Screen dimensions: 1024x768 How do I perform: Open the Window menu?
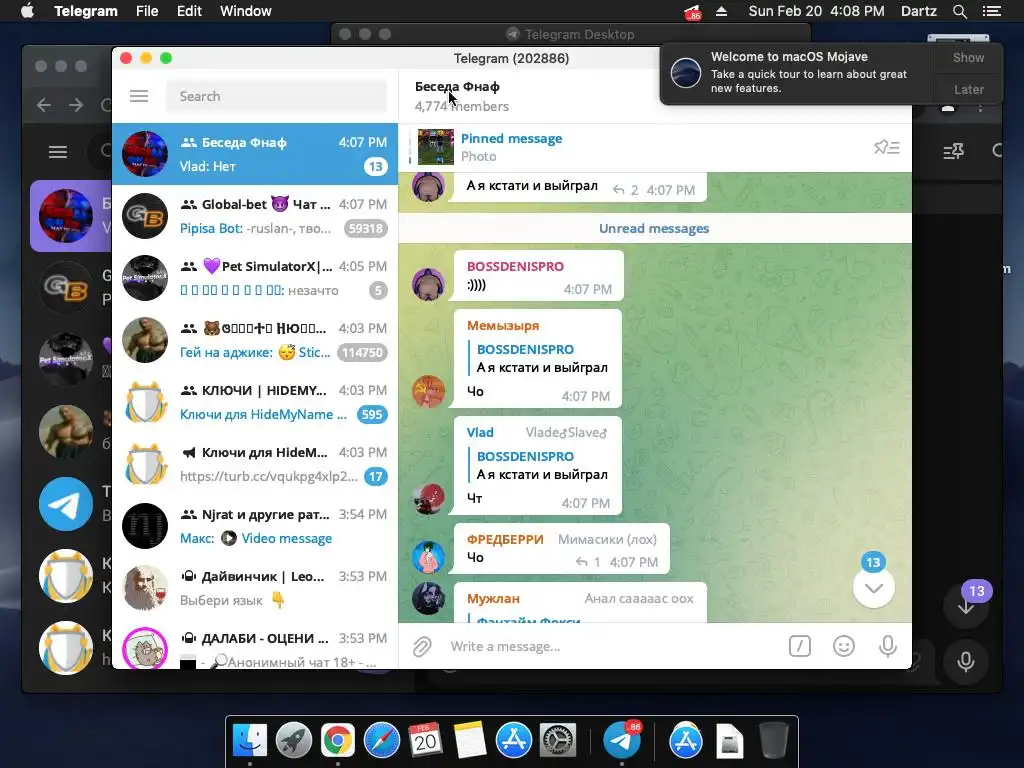pyautogui.click(x=246, y=11)
